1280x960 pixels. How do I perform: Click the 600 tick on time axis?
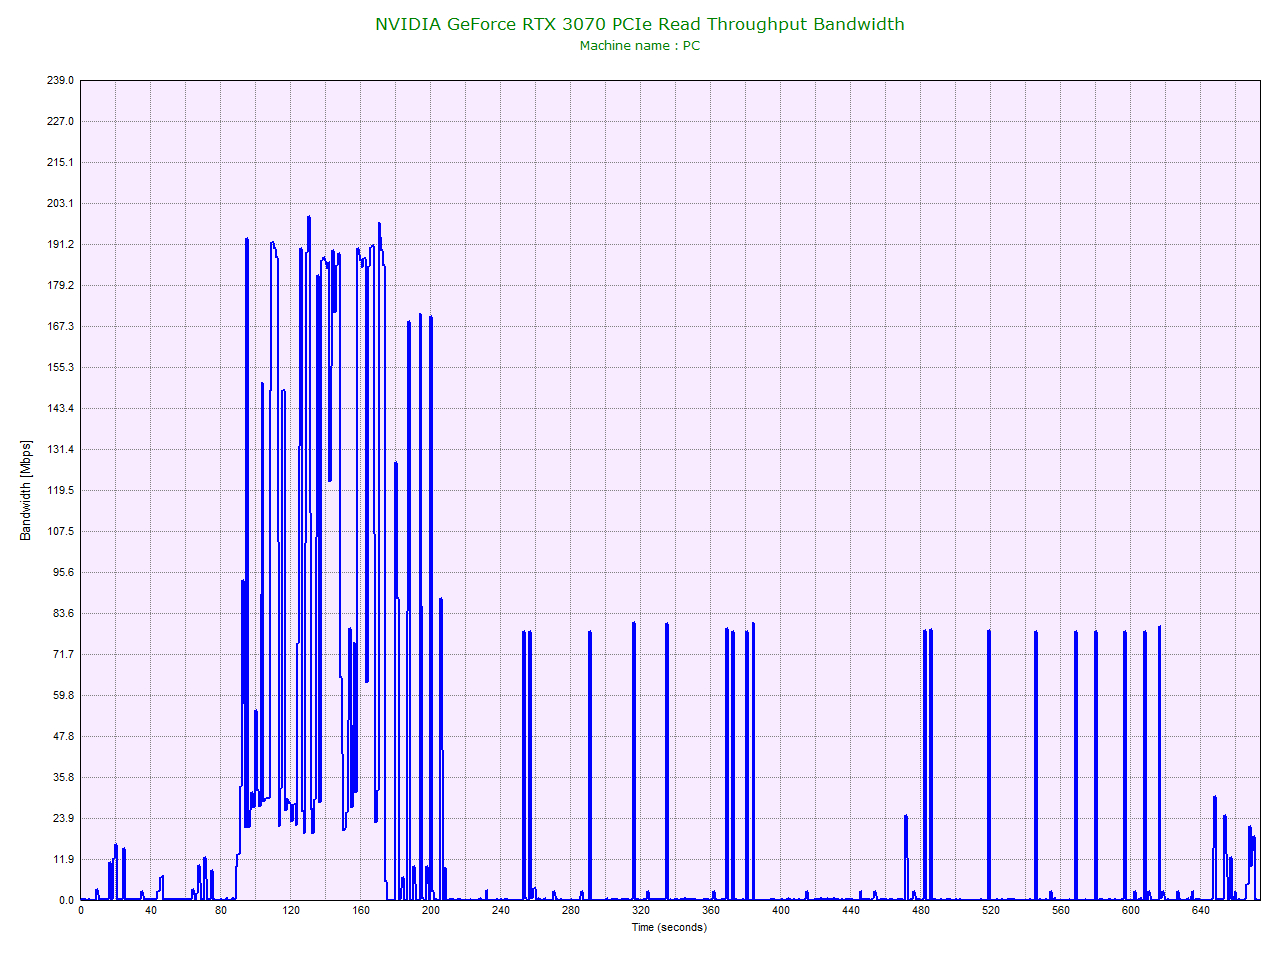(1131, 910)
